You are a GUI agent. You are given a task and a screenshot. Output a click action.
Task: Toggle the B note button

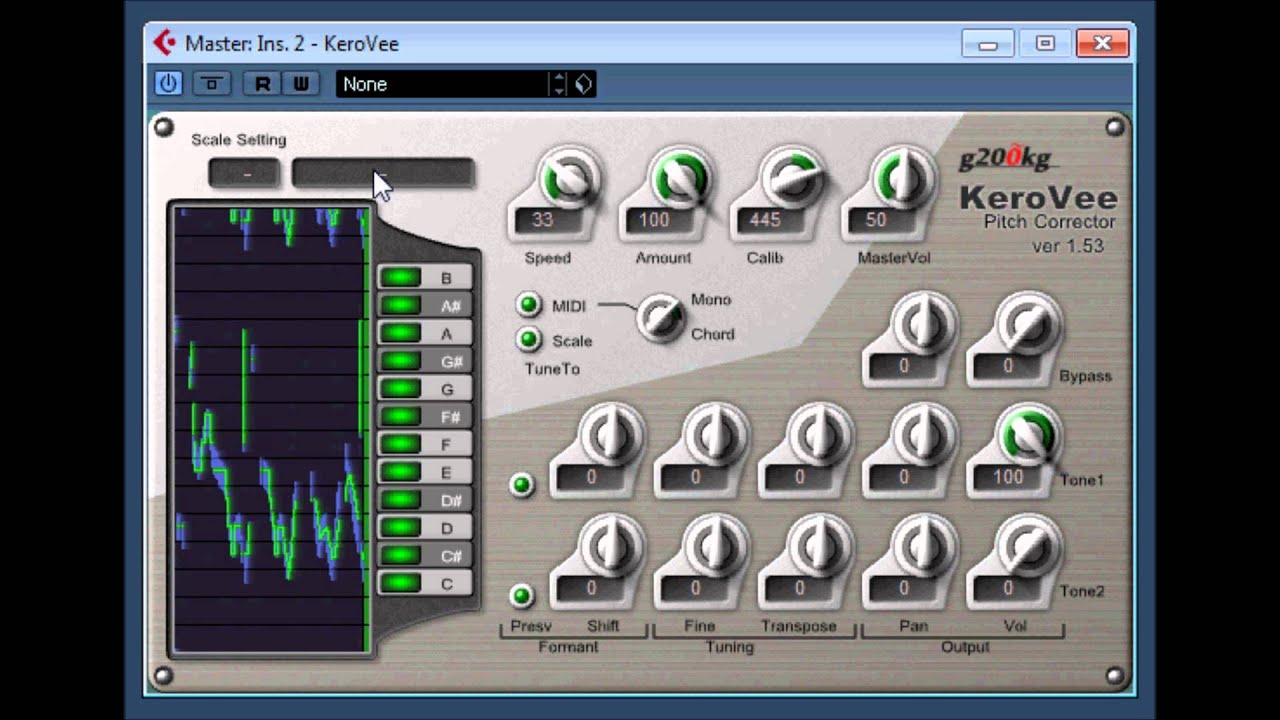(424, 278)
